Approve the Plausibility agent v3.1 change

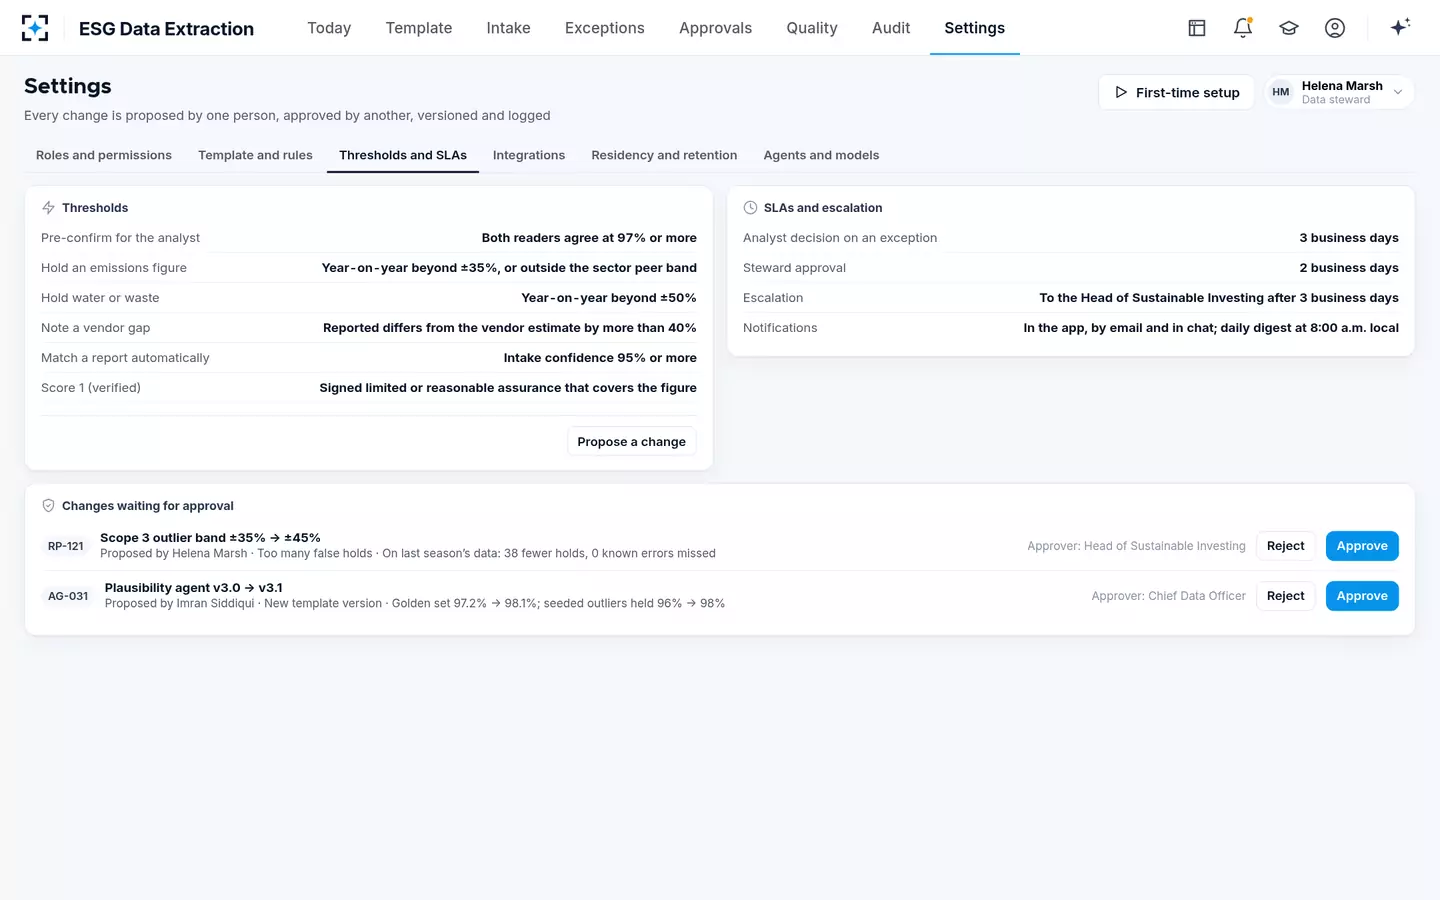(1362, 596)
